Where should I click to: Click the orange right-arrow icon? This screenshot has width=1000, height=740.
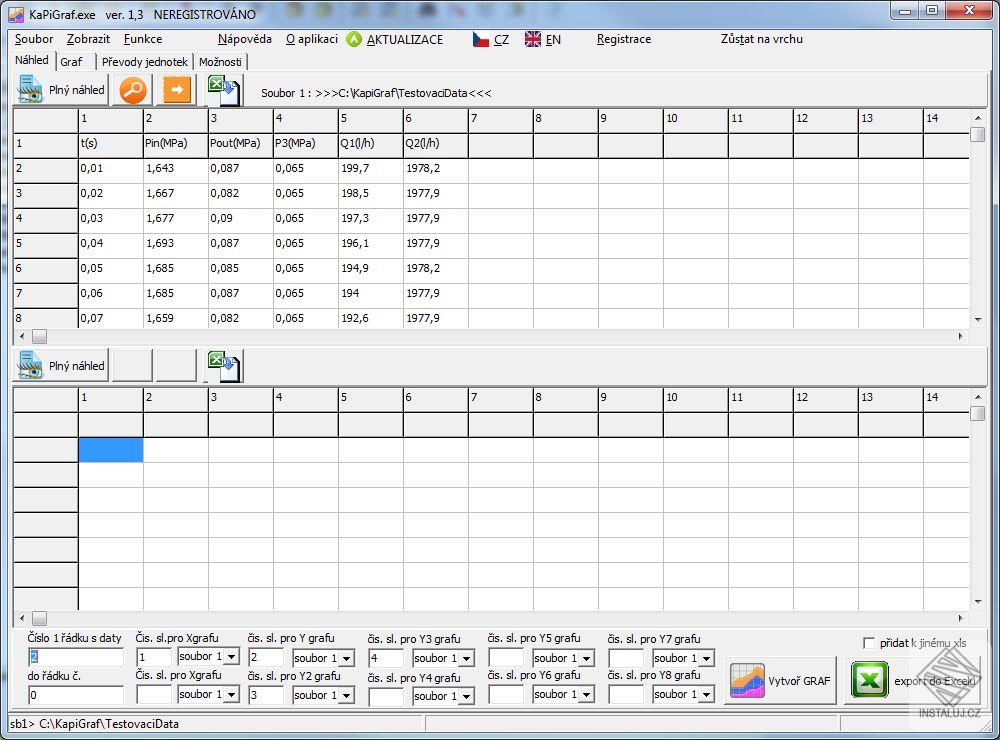[x=177, y=90]
